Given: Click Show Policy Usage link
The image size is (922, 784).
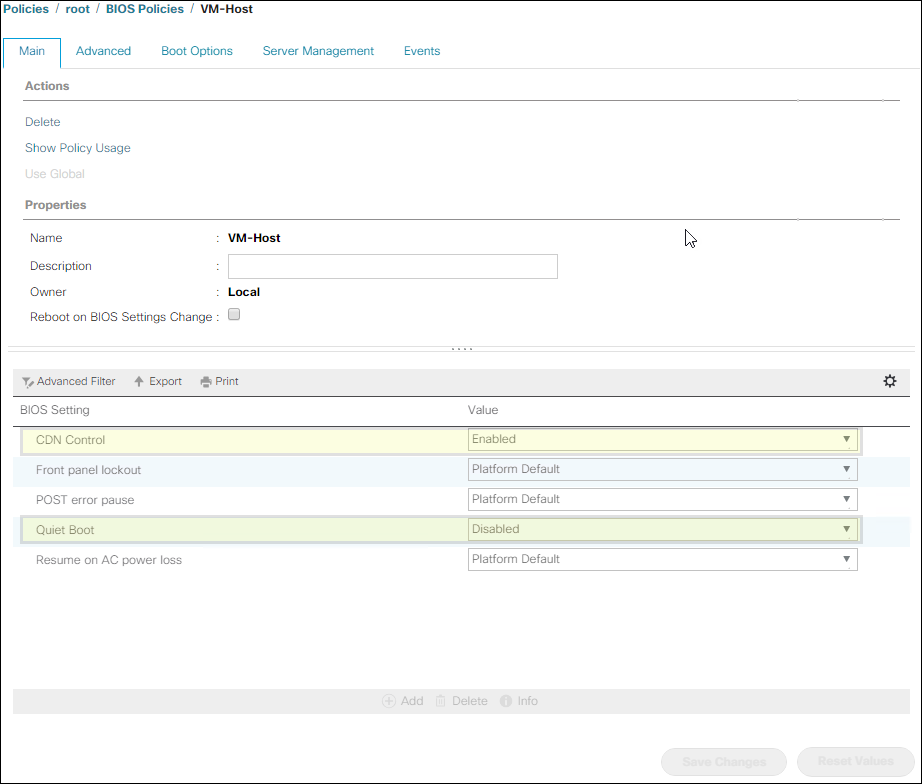Looking at the screenshot, I should pyautogui.click(x=78, y=148).
